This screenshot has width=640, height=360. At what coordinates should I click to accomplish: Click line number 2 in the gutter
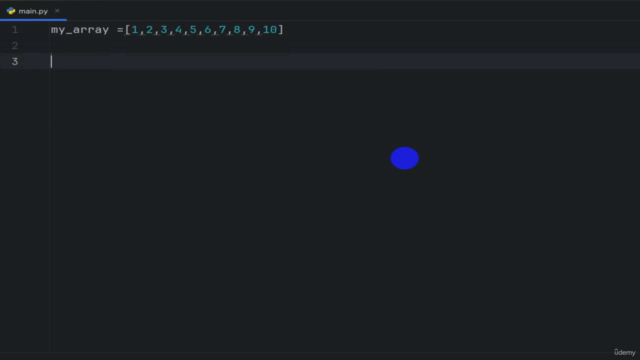(15, 46)
